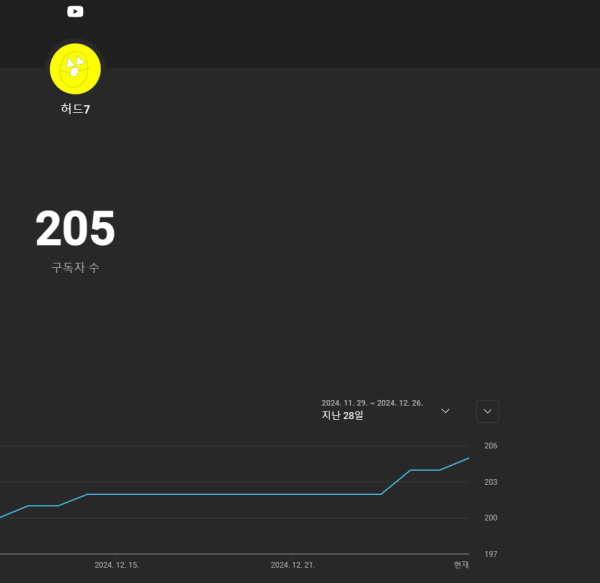Click the 203 y-axis value
This screenshot has width=600, height=583.
click(490, 482)
